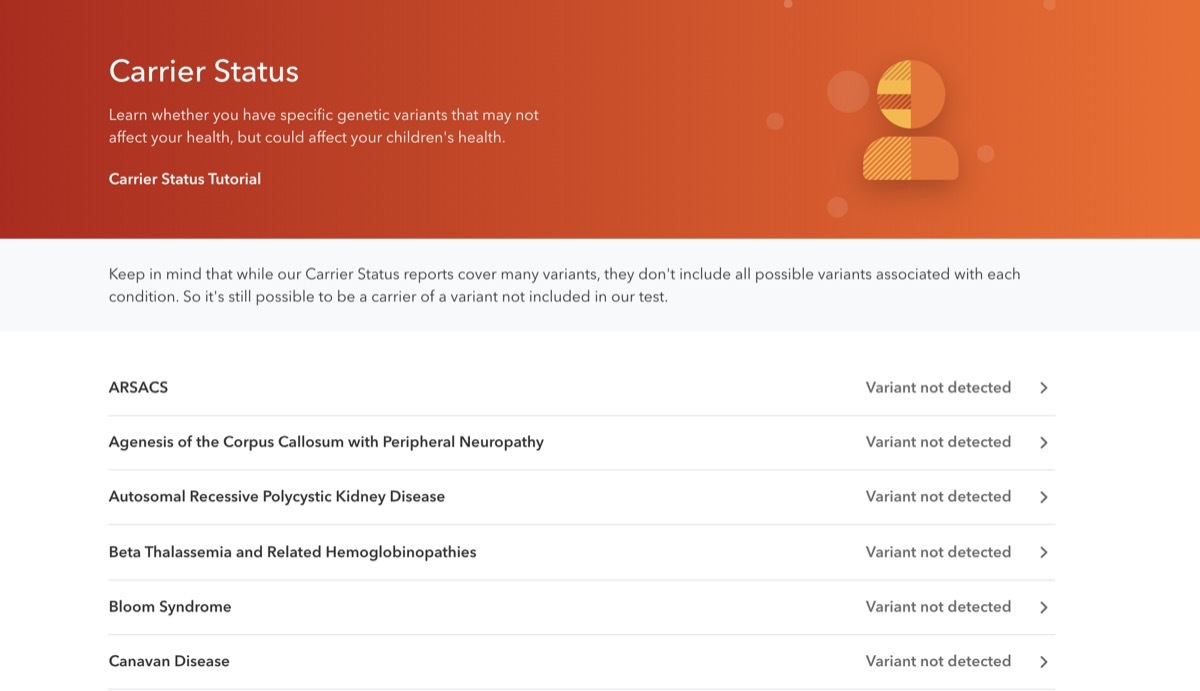Expand the ARSACS report row chevron
This screenshot has width=1200, height=691.
1043,388
